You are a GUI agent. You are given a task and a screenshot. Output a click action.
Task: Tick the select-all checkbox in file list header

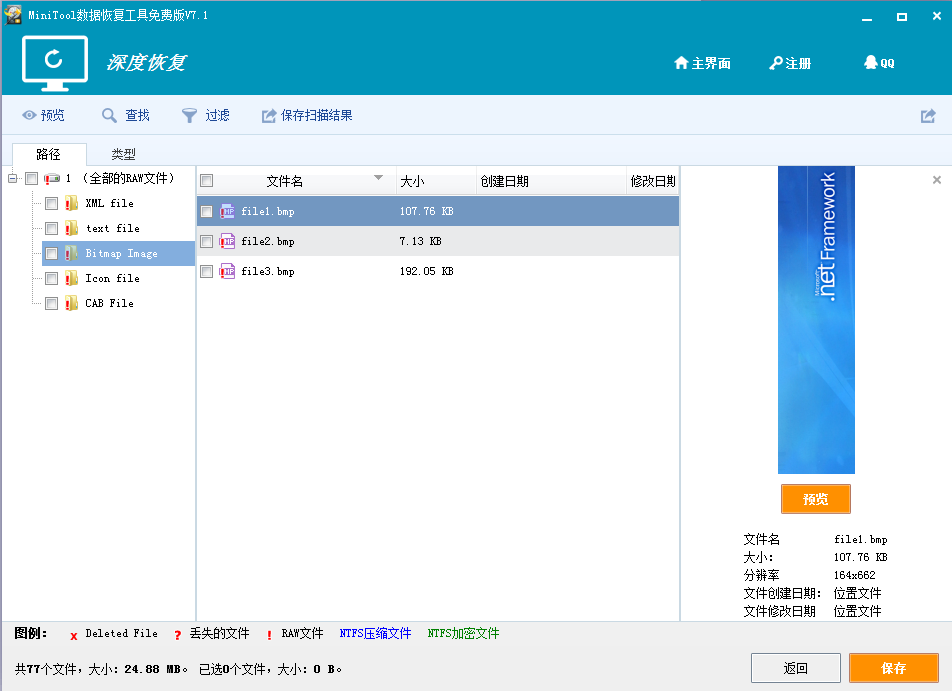(x=206, y=180)
